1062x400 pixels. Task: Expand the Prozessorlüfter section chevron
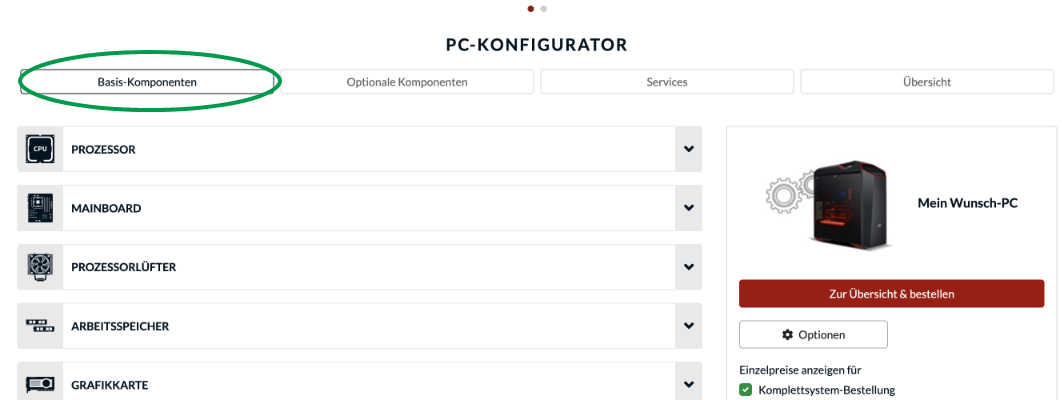pos(689,267)
